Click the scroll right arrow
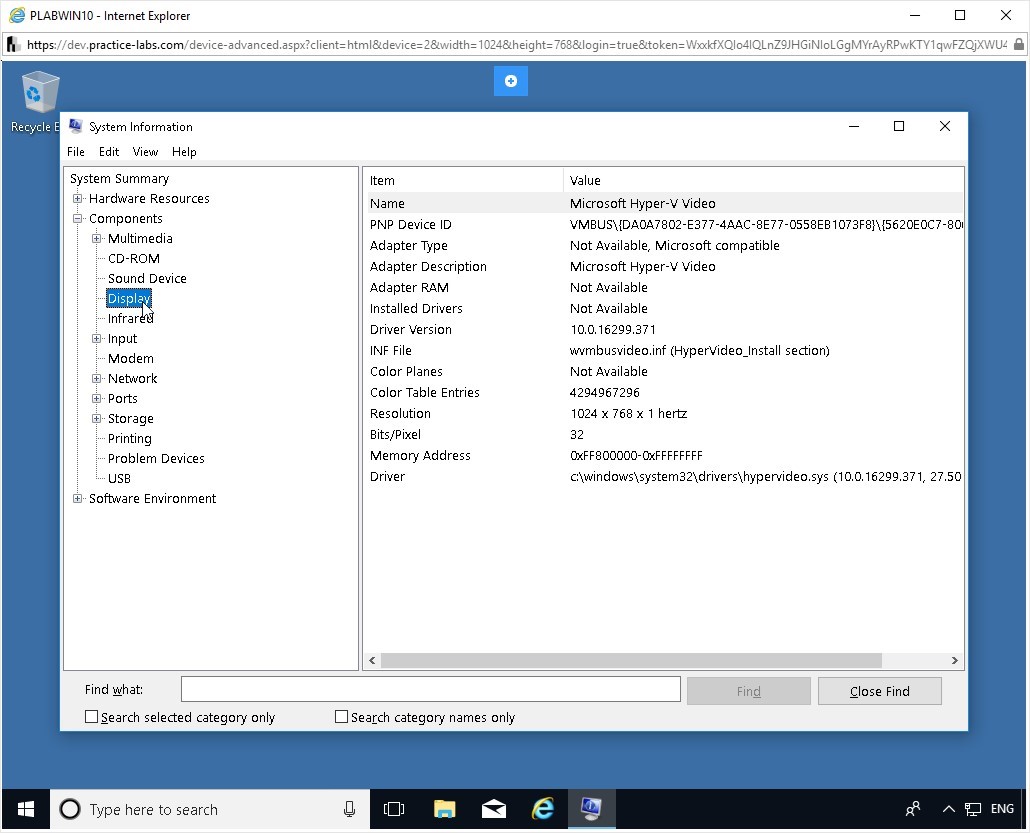 click(x=954, y=660)
